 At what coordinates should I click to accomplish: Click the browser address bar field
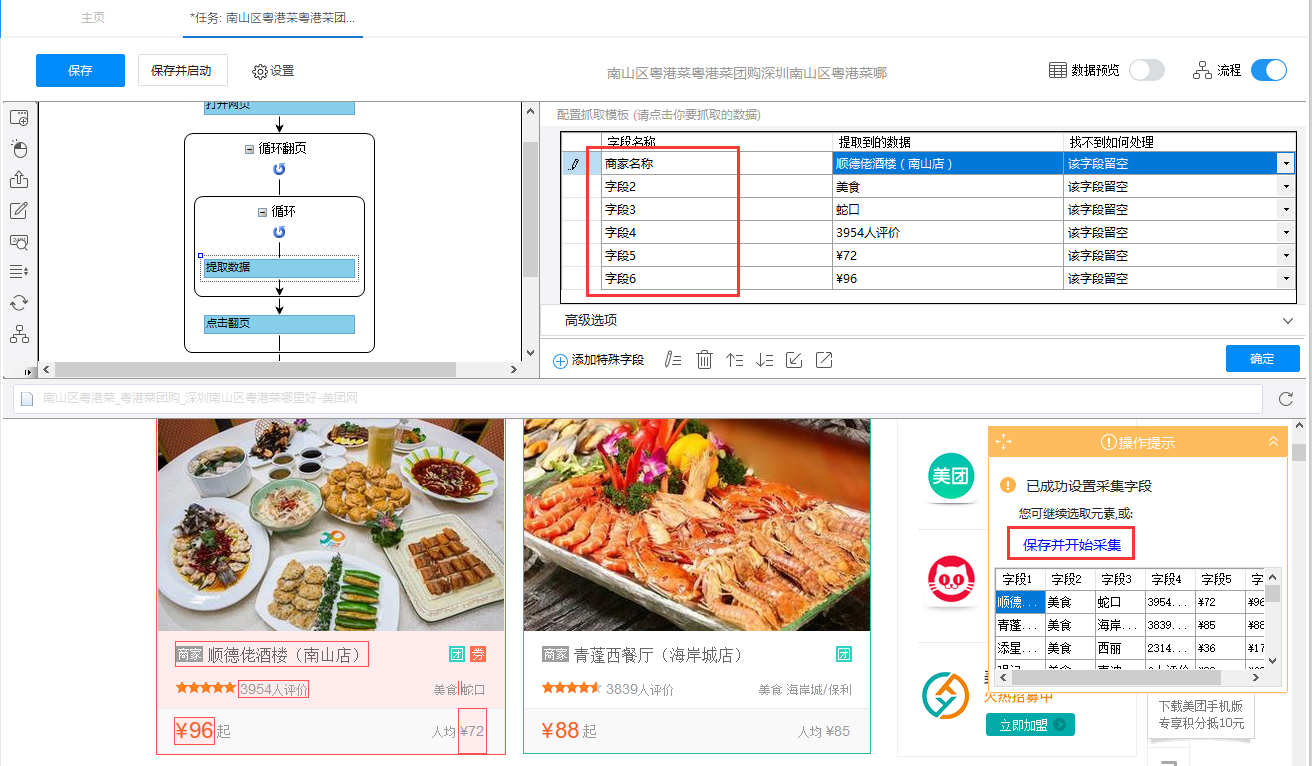pos(638,398)
